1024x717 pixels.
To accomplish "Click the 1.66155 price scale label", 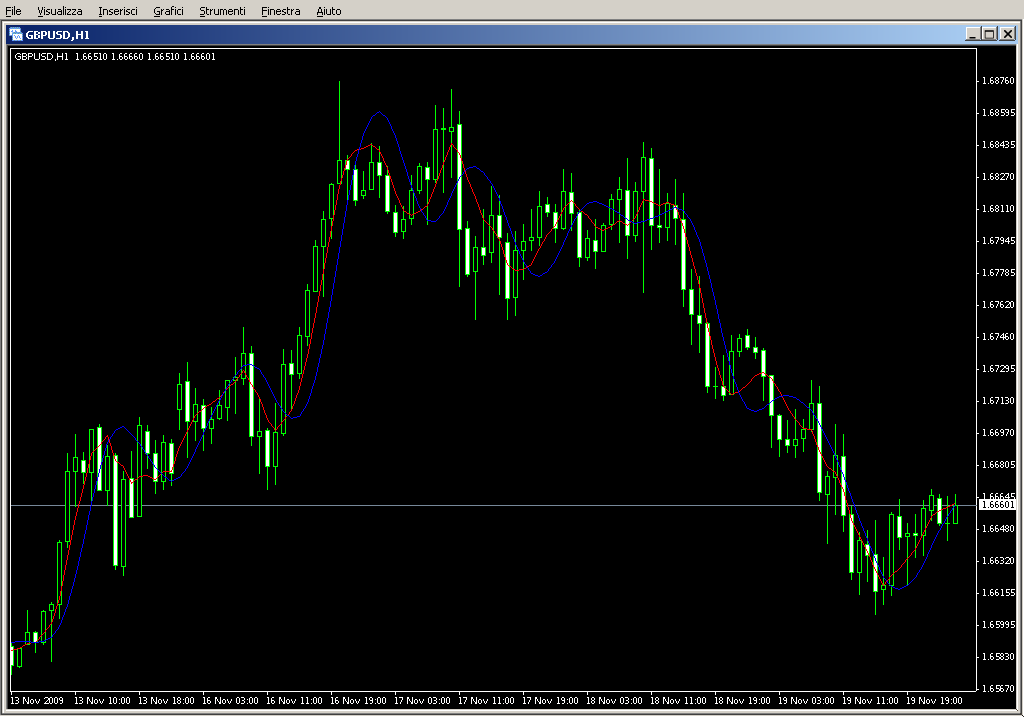I will coord(999,593).
